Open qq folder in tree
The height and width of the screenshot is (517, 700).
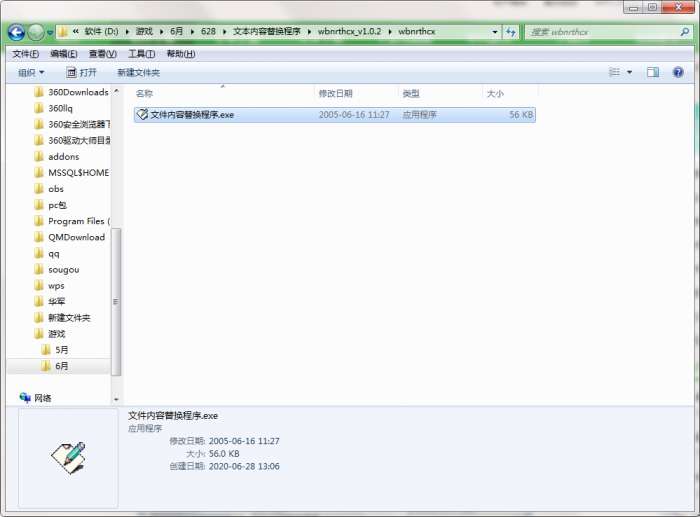click(x=54, y=254)
